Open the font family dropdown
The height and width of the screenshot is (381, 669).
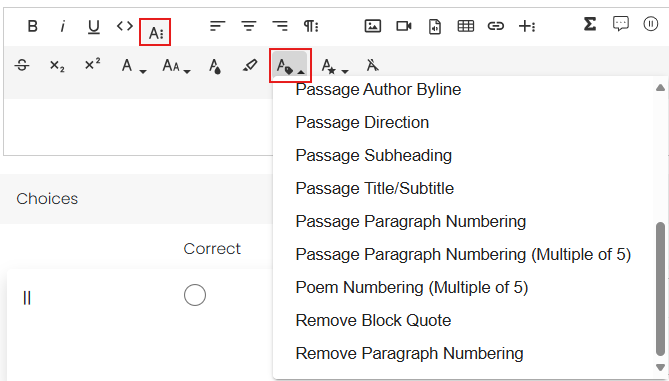(134, 66)
